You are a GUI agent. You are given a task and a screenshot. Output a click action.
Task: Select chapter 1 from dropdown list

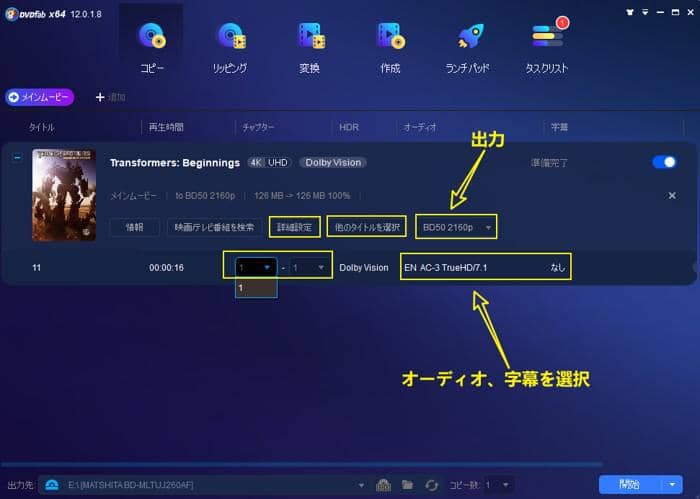[242, 288]
